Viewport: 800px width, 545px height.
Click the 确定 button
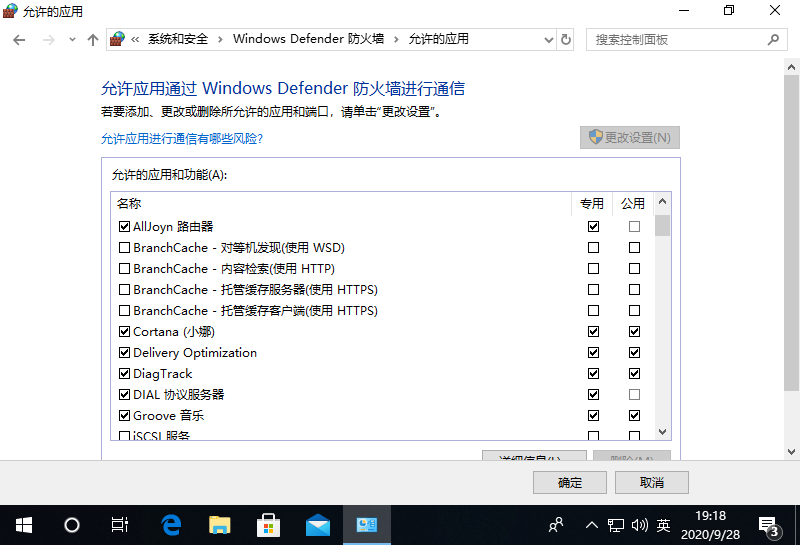[570, 482]
